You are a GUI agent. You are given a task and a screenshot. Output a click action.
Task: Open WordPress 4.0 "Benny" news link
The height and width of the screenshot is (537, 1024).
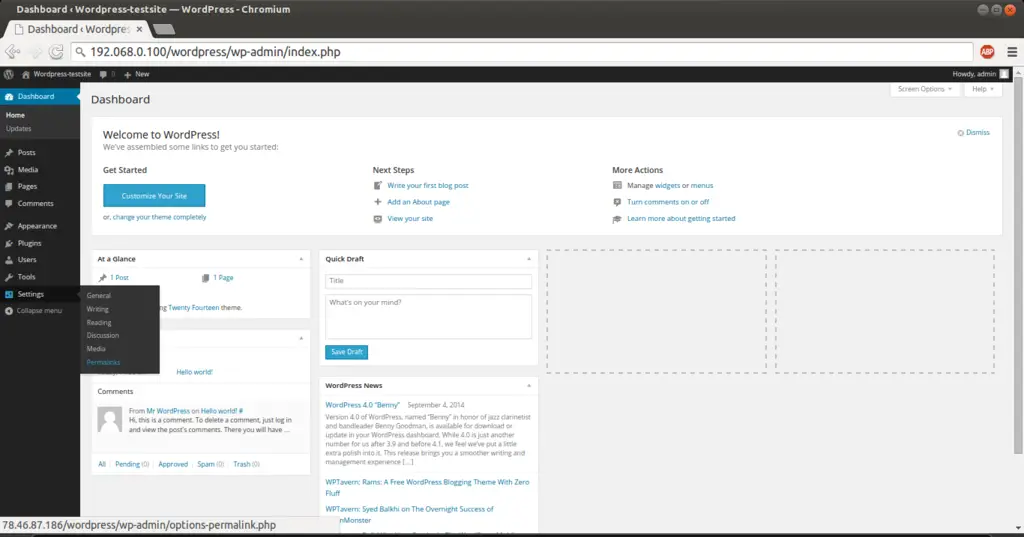pos(362,405)
